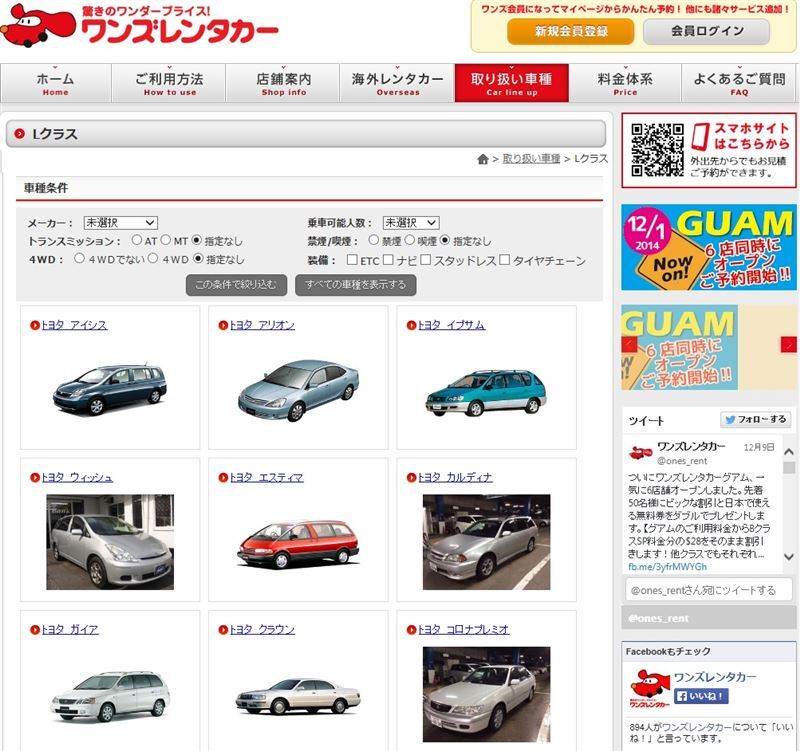Select the MT transmission radio button
This screenshot has width=800, height=751.
[x=166, y=240]
